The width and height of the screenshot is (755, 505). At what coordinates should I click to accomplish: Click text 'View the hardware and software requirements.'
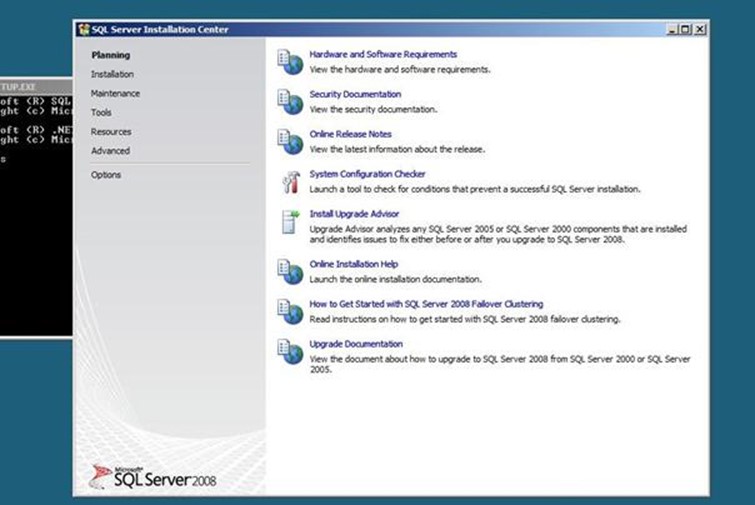pos(400,70)
